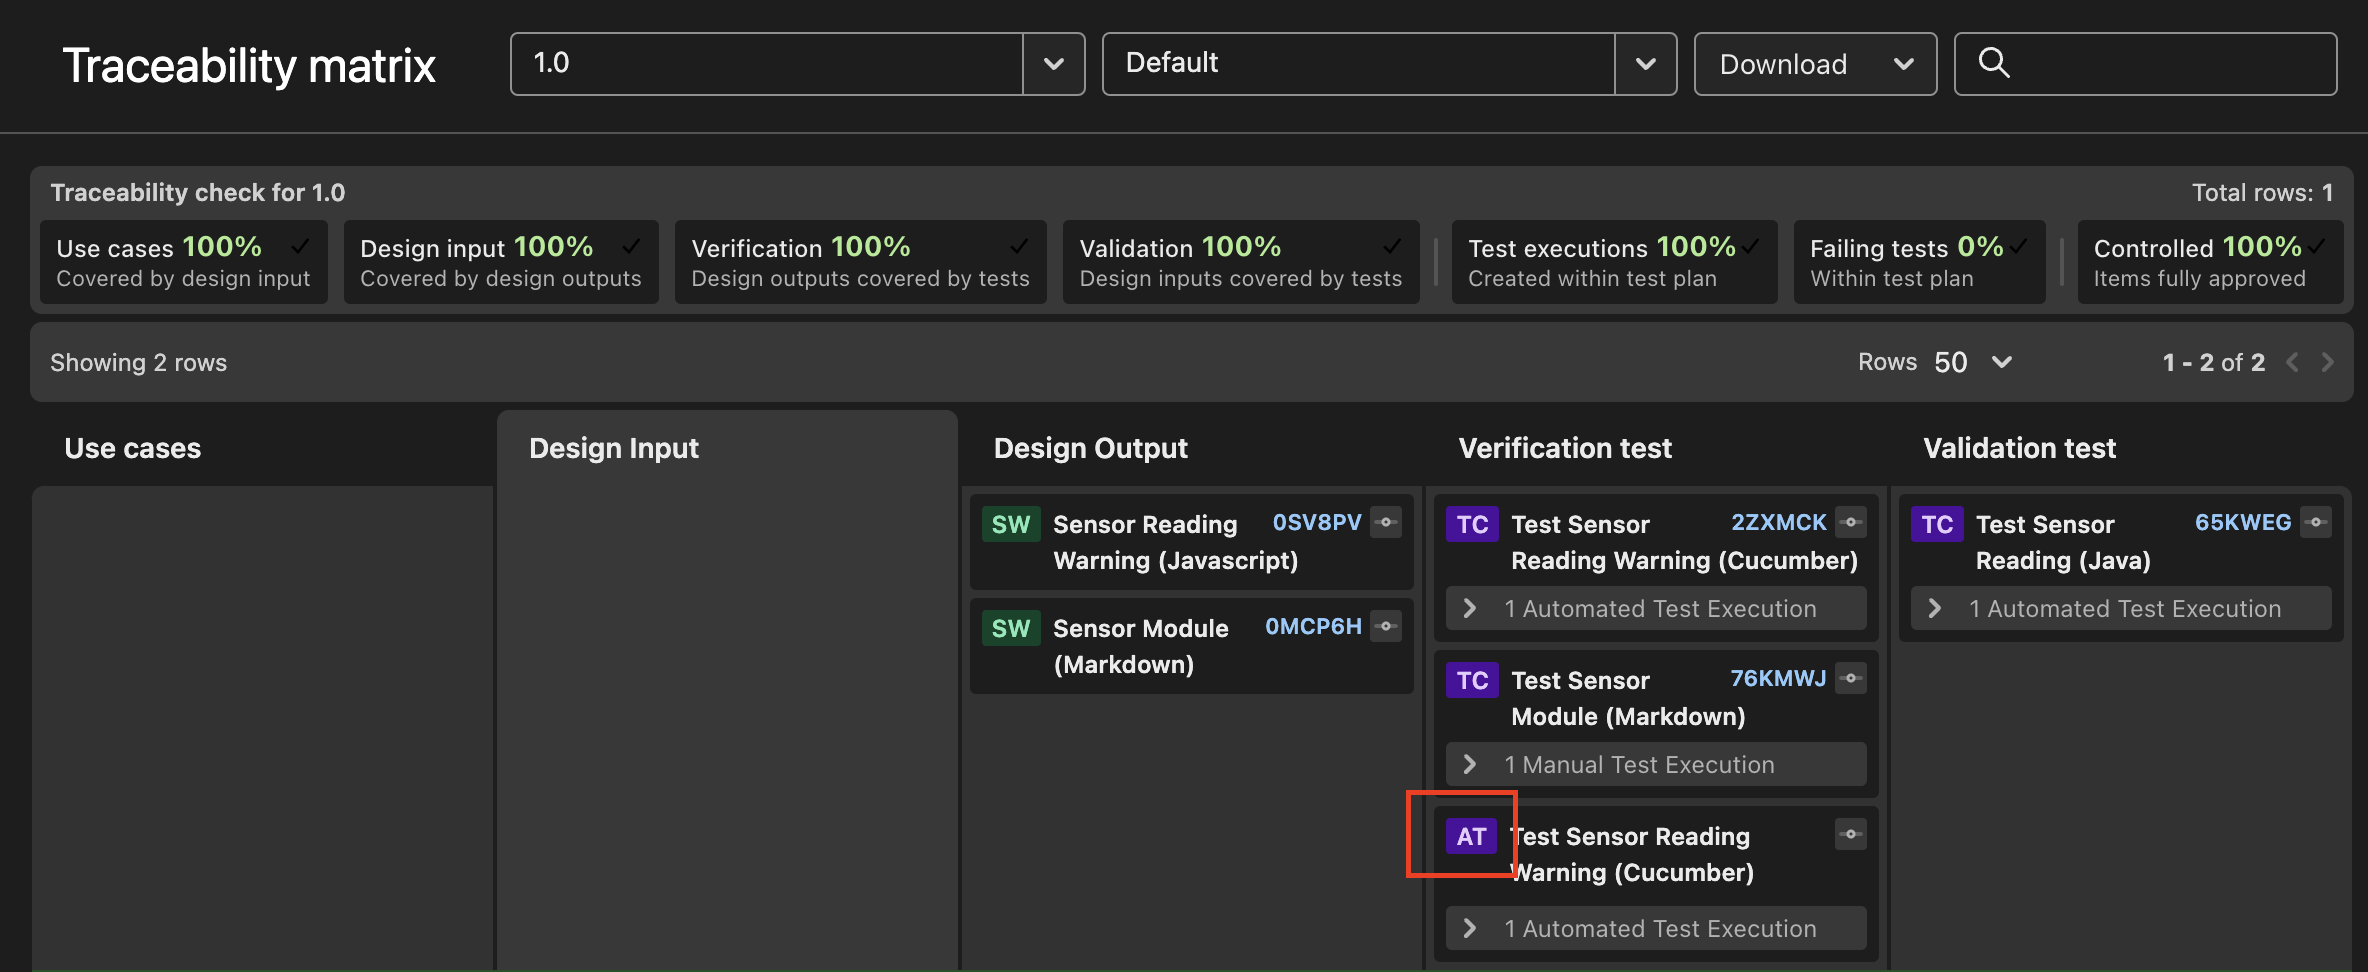Click trace icon beside 65KWEG test case
The width and height of the screenshot is (2368, 972).
pyautogui.click(x=2316, y=522)
